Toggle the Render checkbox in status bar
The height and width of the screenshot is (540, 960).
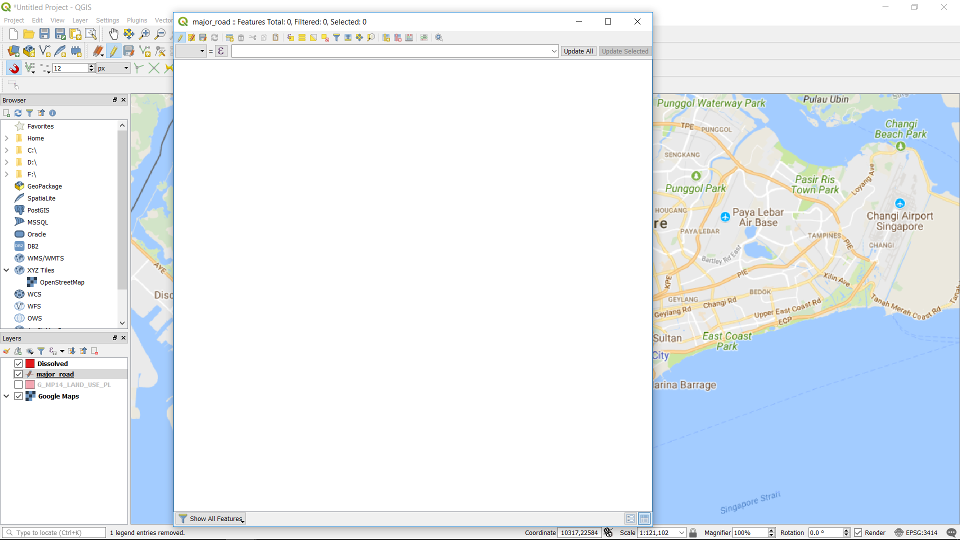point(858,533)
